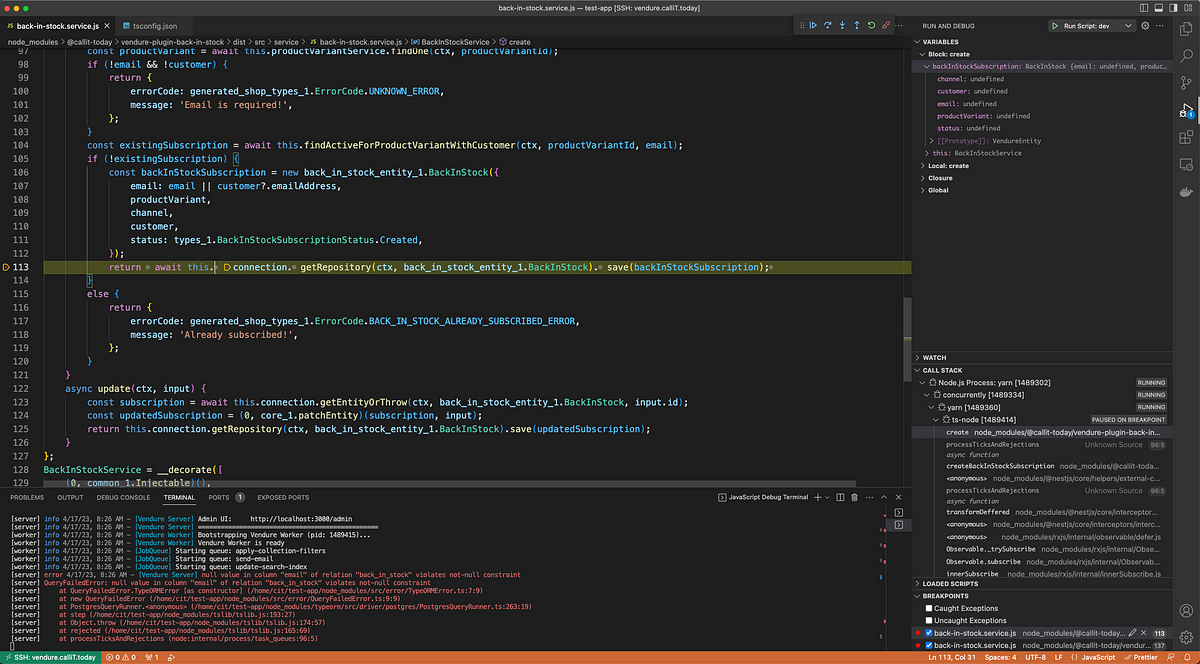Click the Step Into debug button
This screenshot has width=1200, height=664.
(842, 25)
